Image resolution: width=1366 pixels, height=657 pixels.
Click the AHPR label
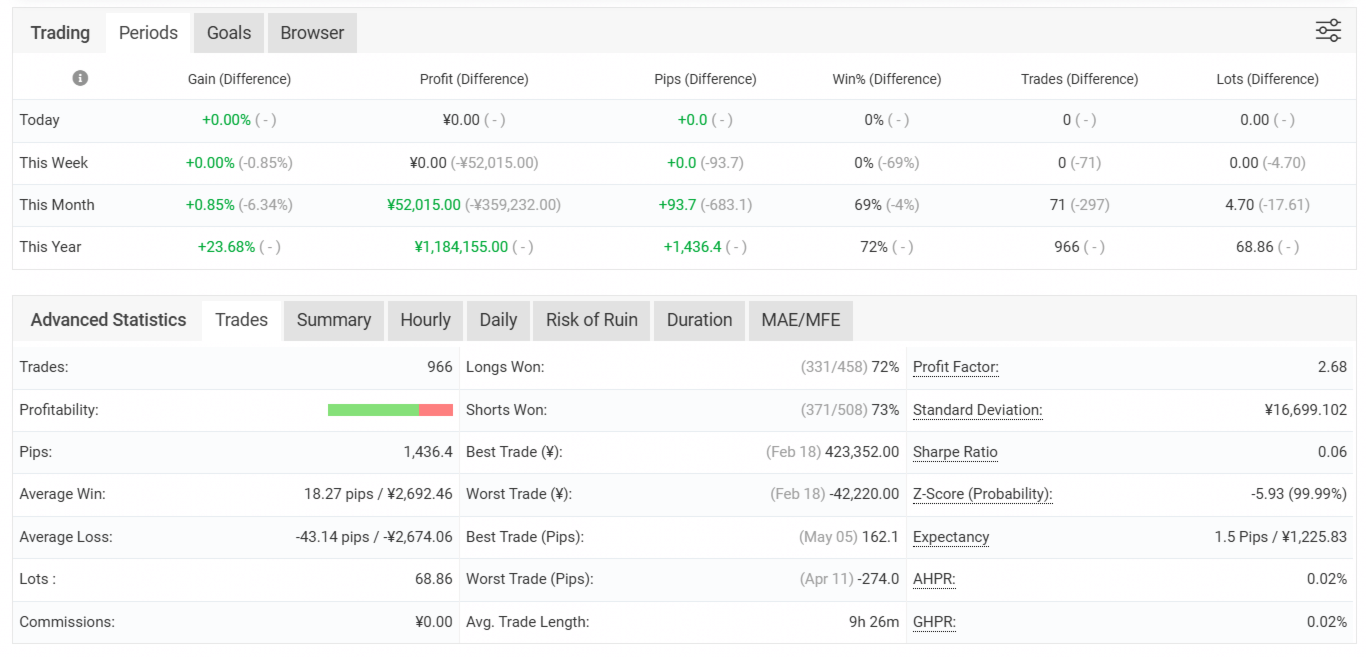click(934, 579)
